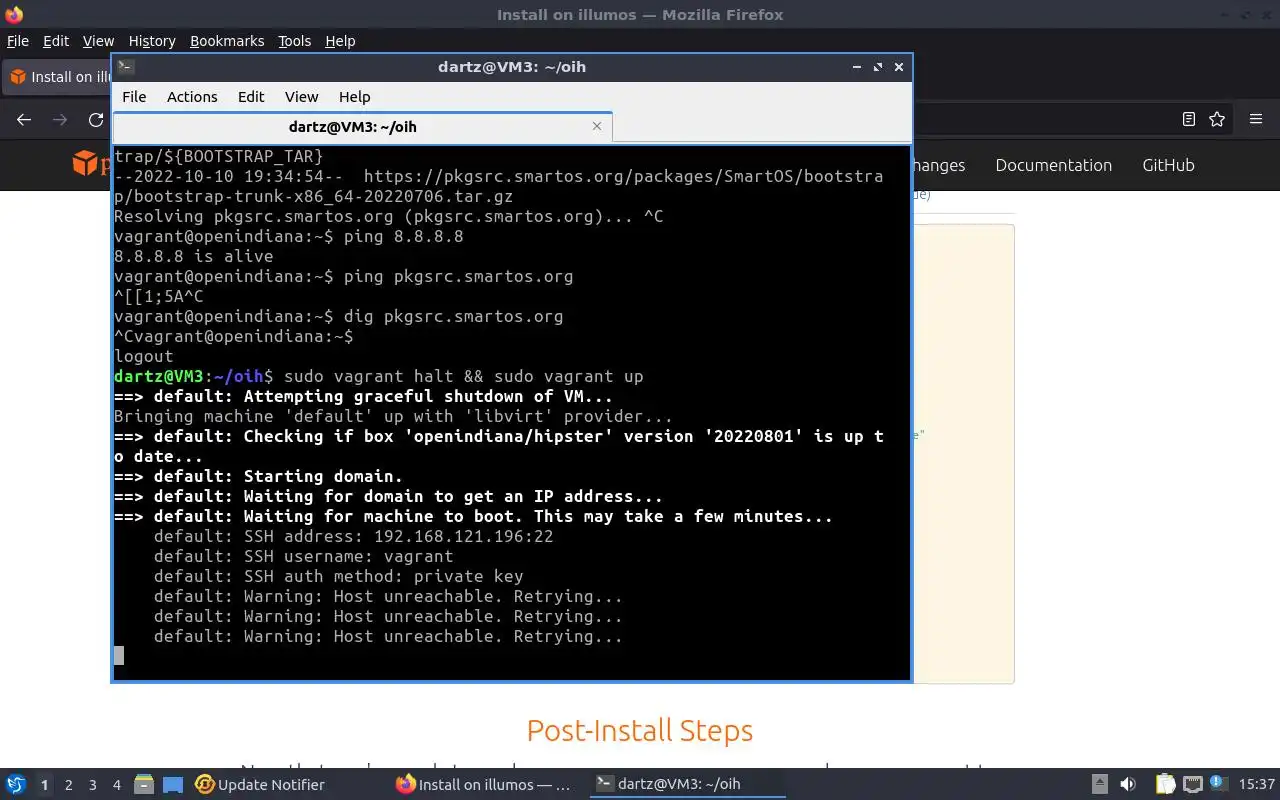Click the 'dig pkgsrc.smartos.org' command line
1280x800 pixels.
[453, 316]
